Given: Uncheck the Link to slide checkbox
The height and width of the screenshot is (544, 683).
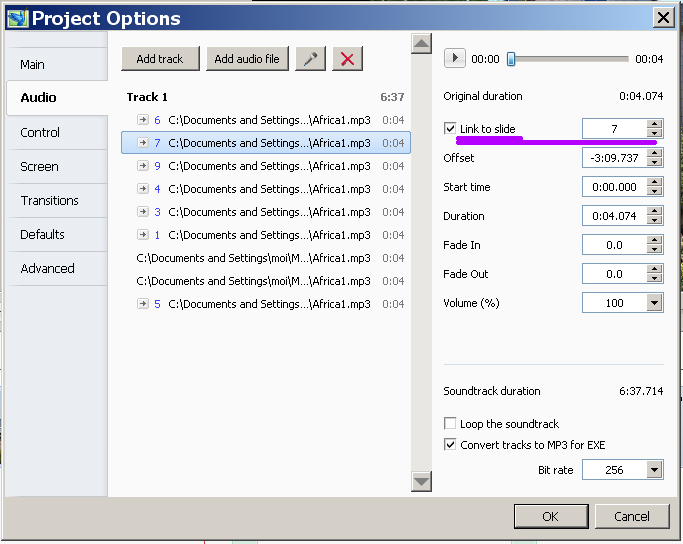Looking at the screenshot, I should coord(450,128).
